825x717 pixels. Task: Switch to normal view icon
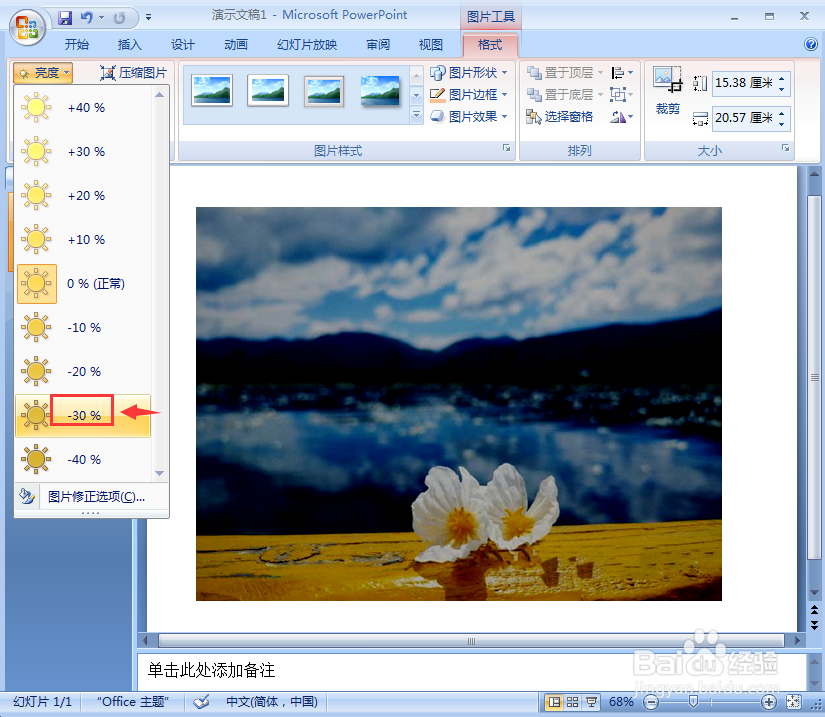(x=554, y=702)
